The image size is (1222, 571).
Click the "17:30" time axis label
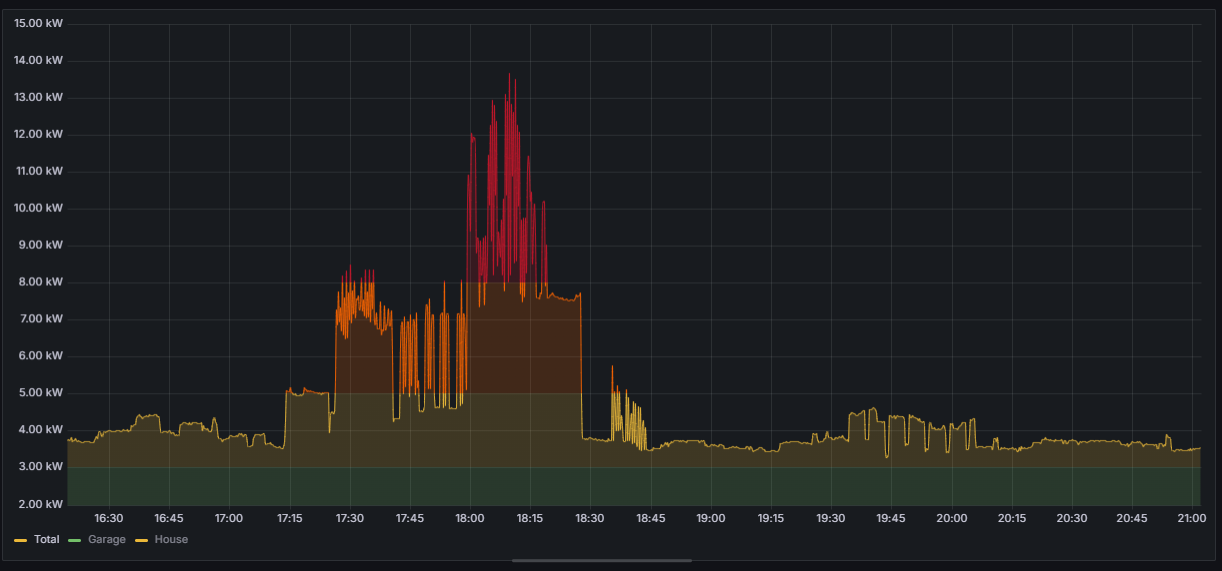[349, 518]
